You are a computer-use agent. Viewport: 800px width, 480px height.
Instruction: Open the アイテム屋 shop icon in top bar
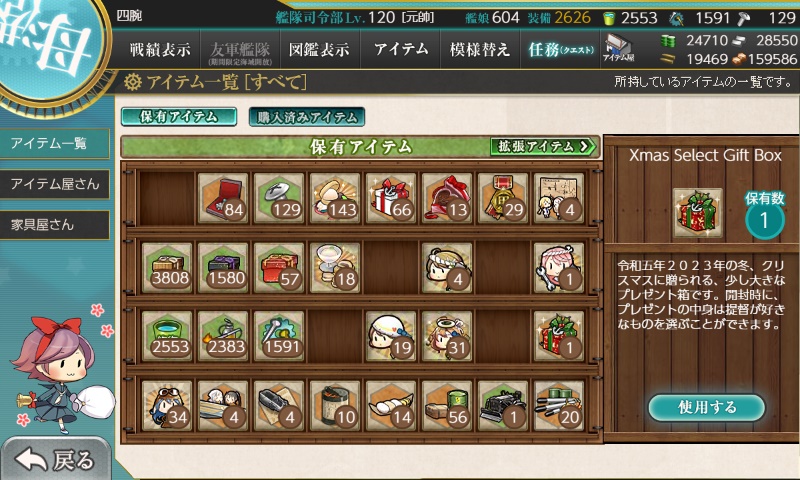(x=618, y=48)
